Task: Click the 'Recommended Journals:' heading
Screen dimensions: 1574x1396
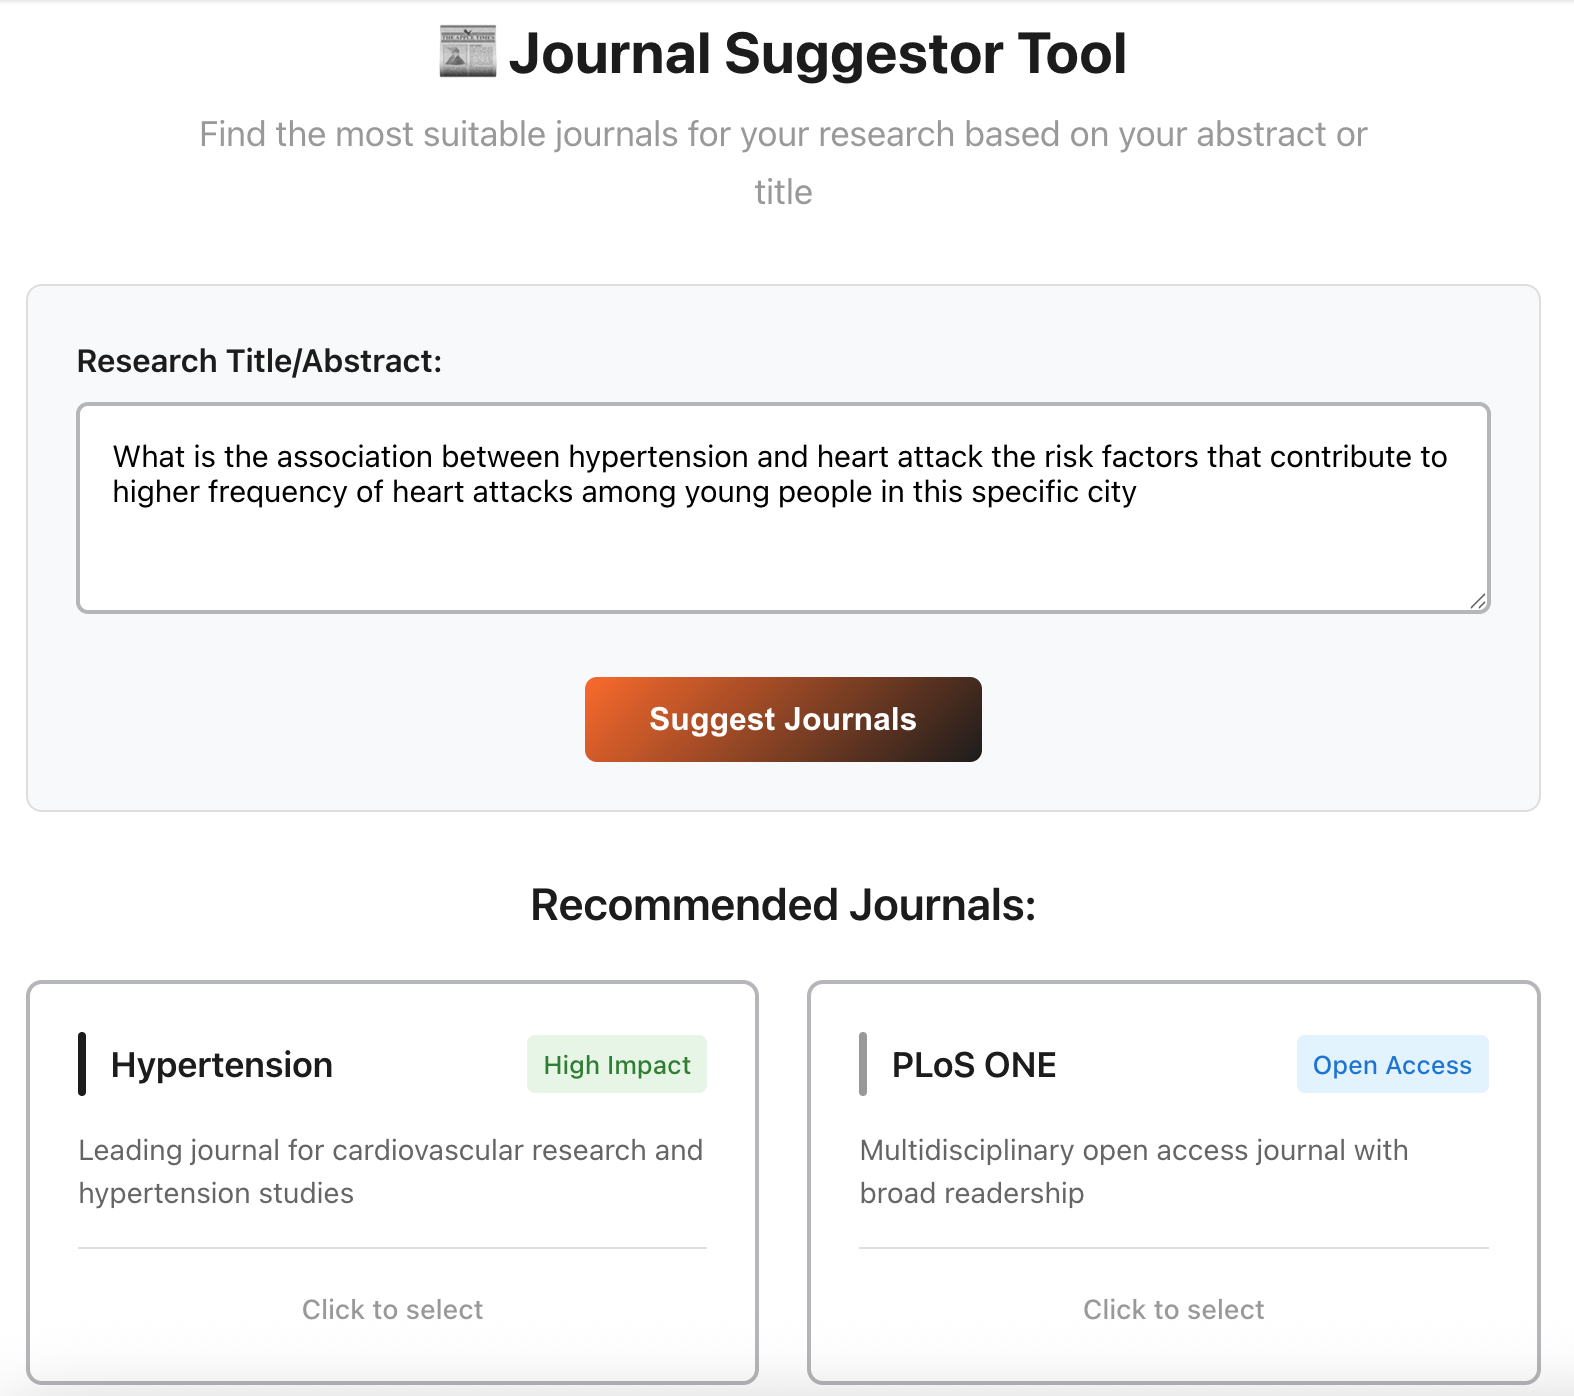Action: [783, 904]
